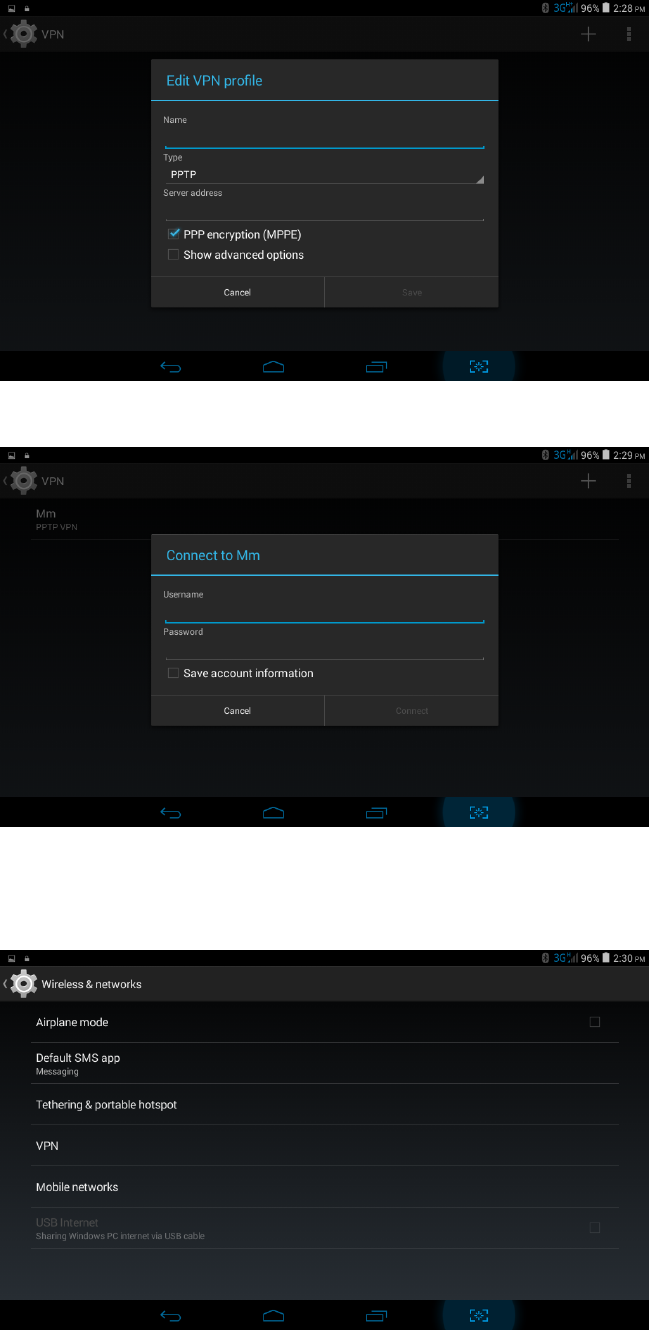Tap screenshot capture icon below Connect to Mm dialog
Viewport: 649px width, 1330px height.
[x=479, y=813]
